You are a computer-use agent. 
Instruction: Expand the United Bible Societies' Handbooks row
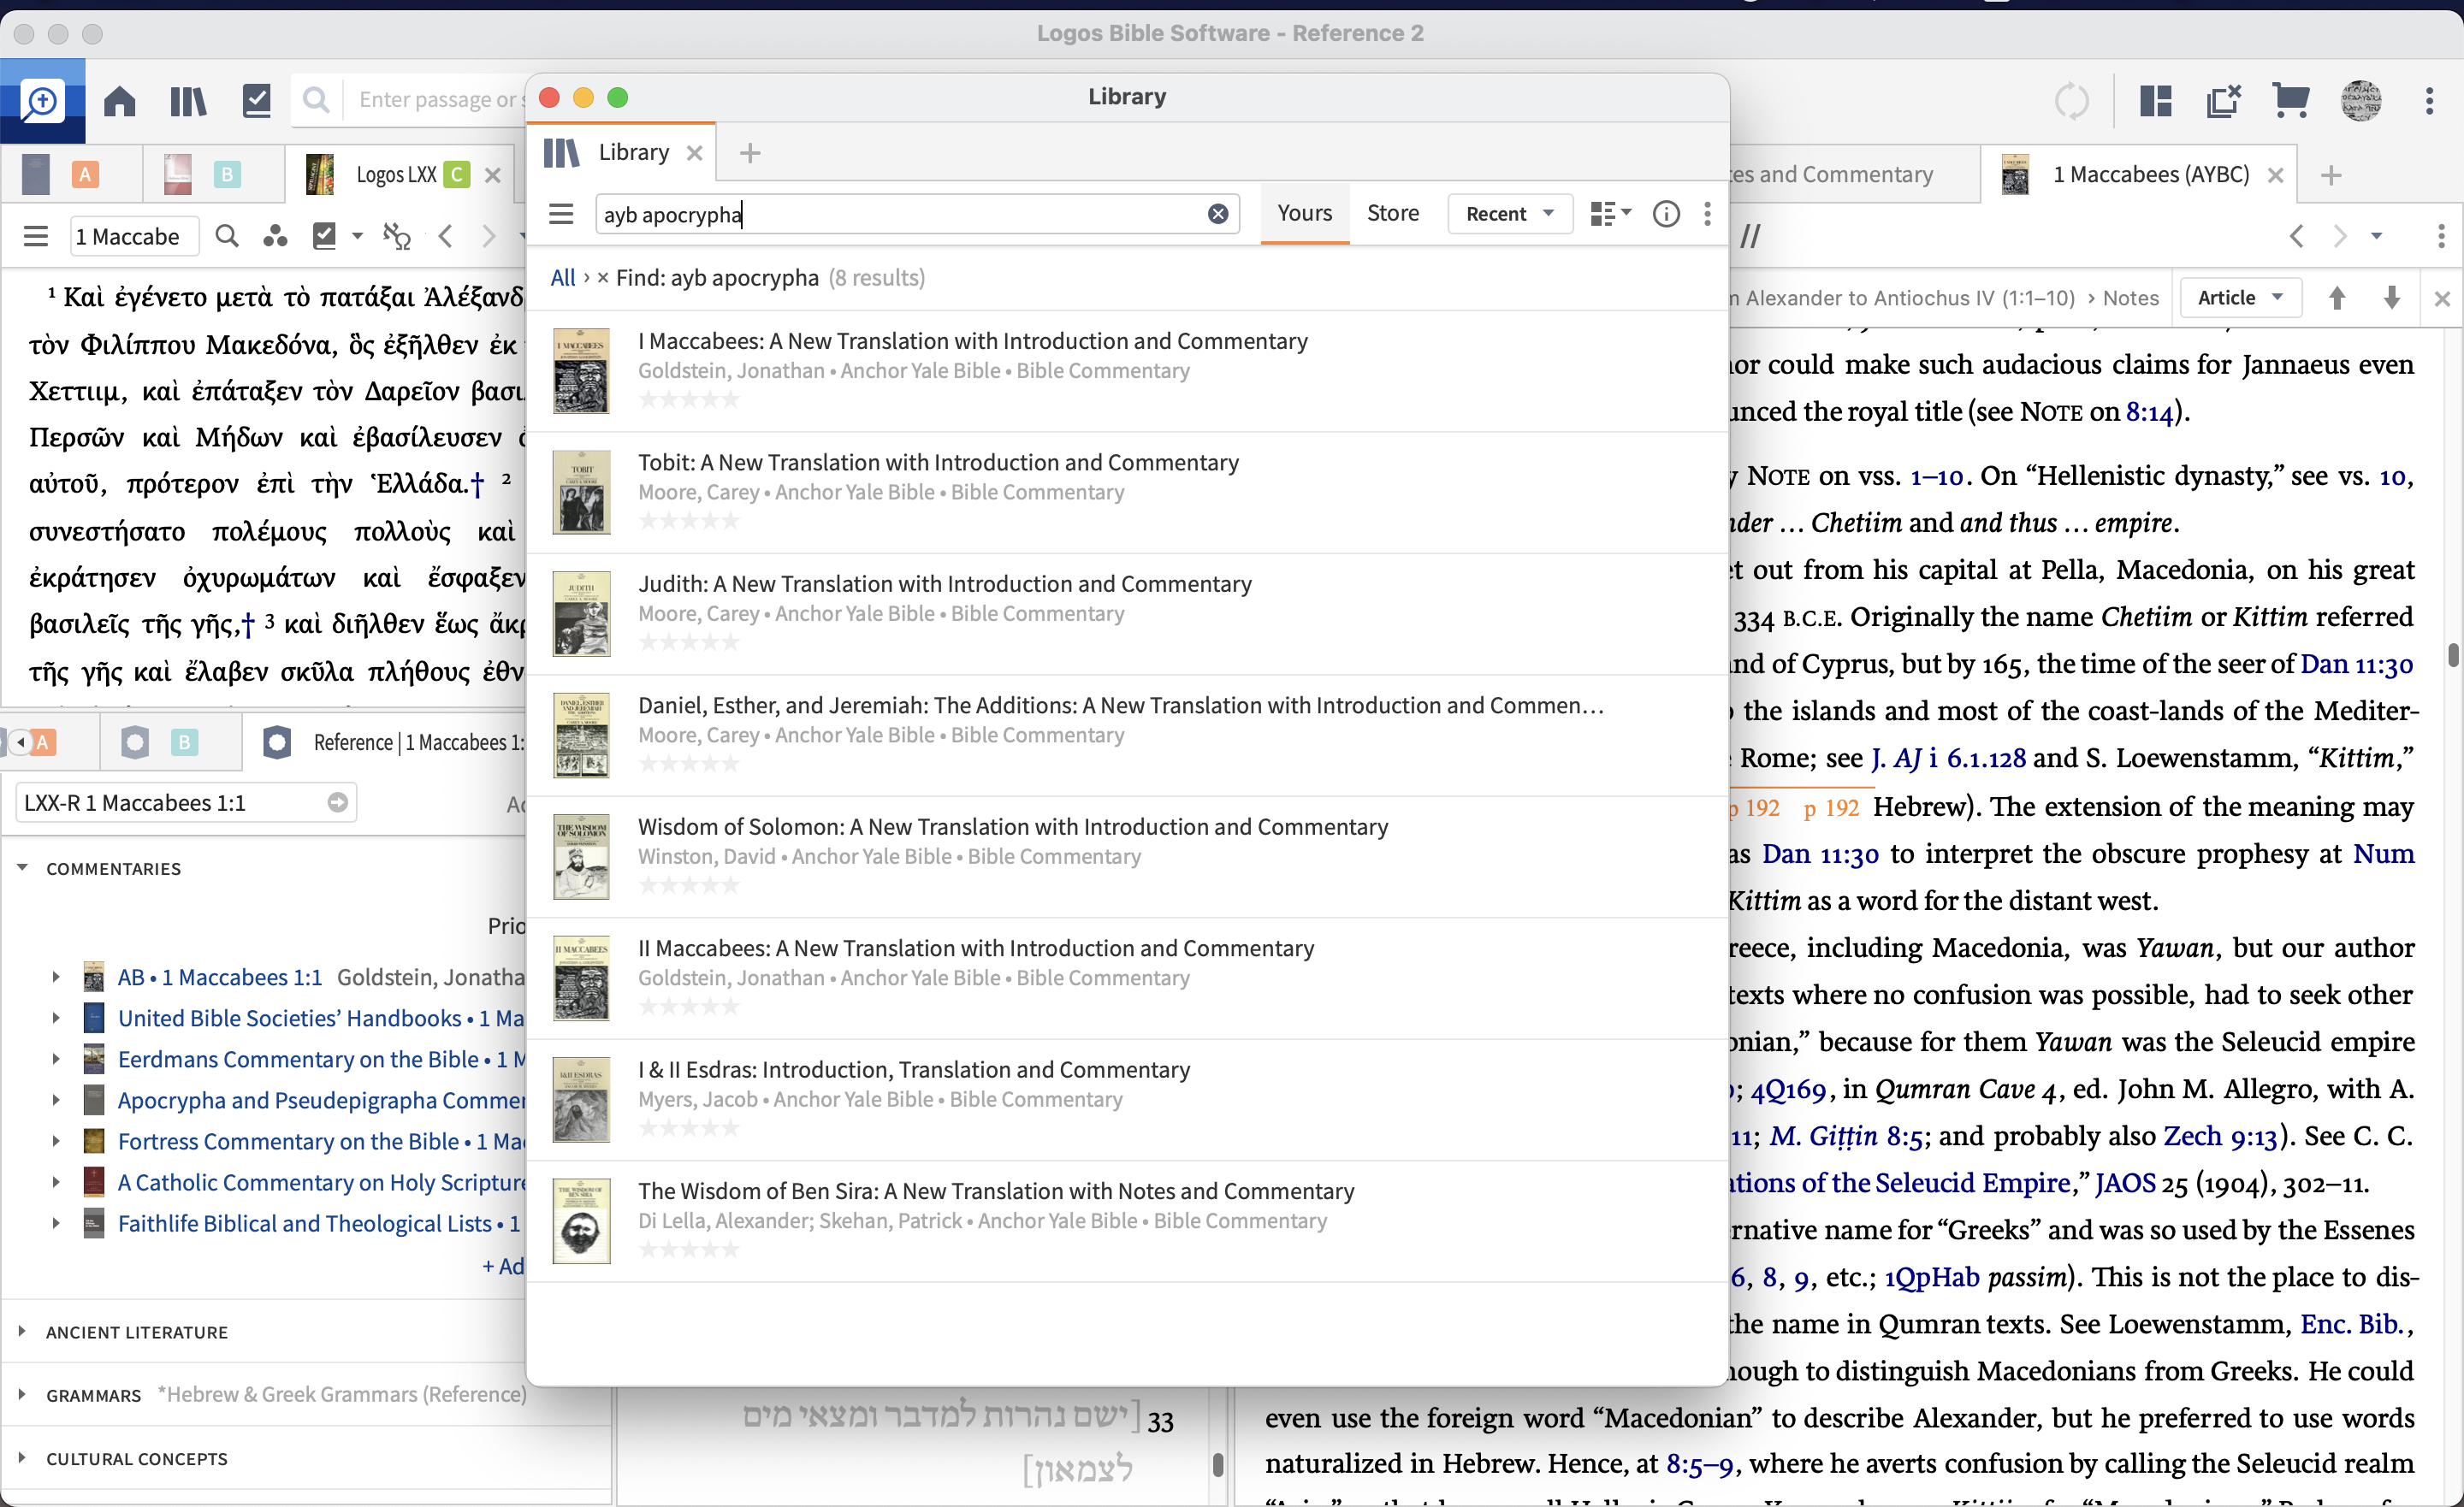tap(56, 1018)
